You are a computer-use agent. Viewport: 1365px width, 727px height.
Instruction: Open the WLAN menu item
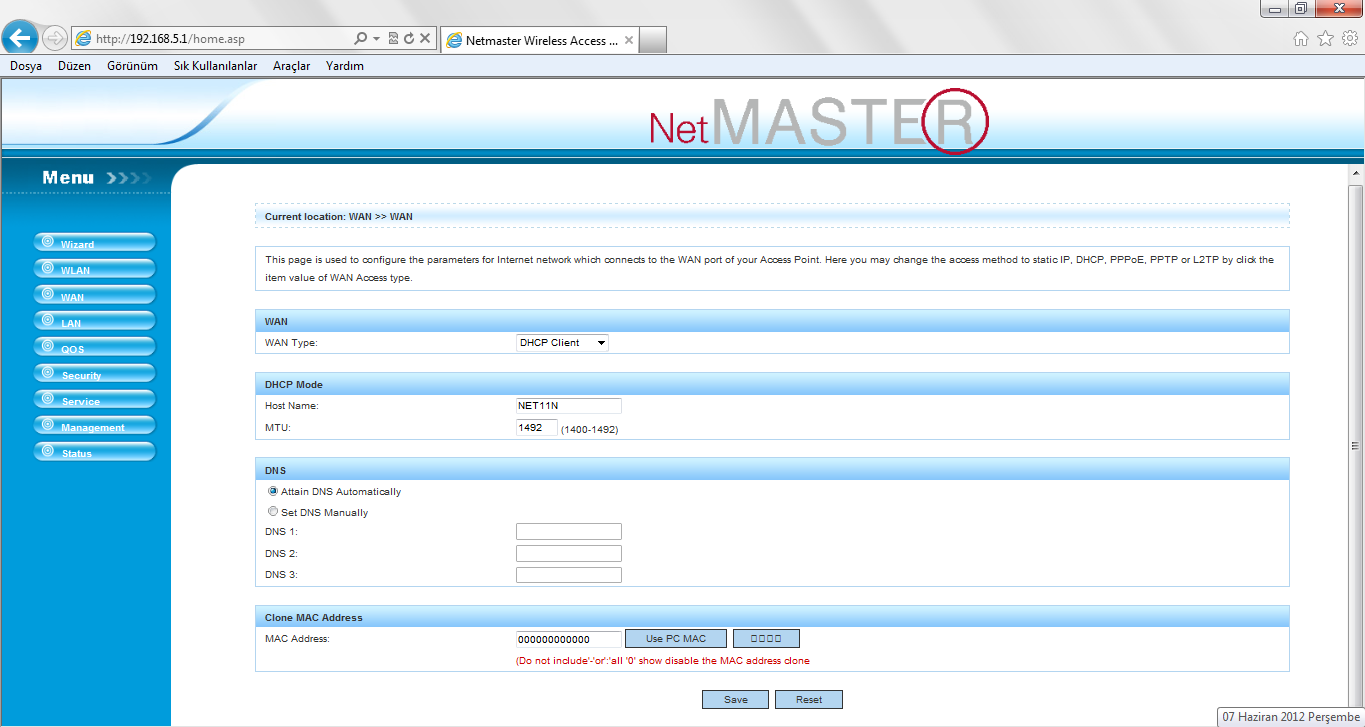click(x=95, y=269)
